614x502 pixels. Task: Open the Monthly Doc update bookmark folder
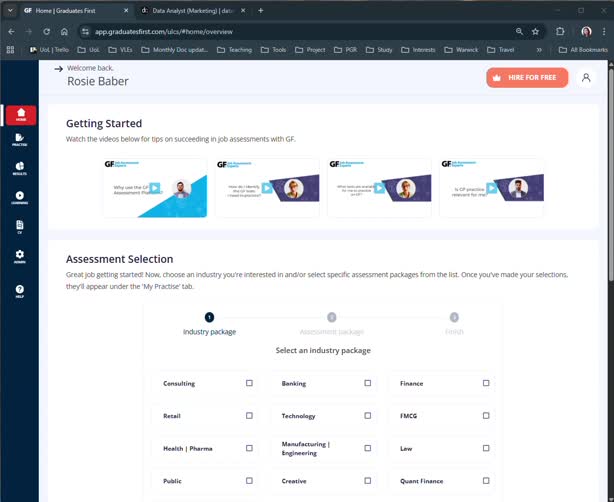[x=174, y=50]
